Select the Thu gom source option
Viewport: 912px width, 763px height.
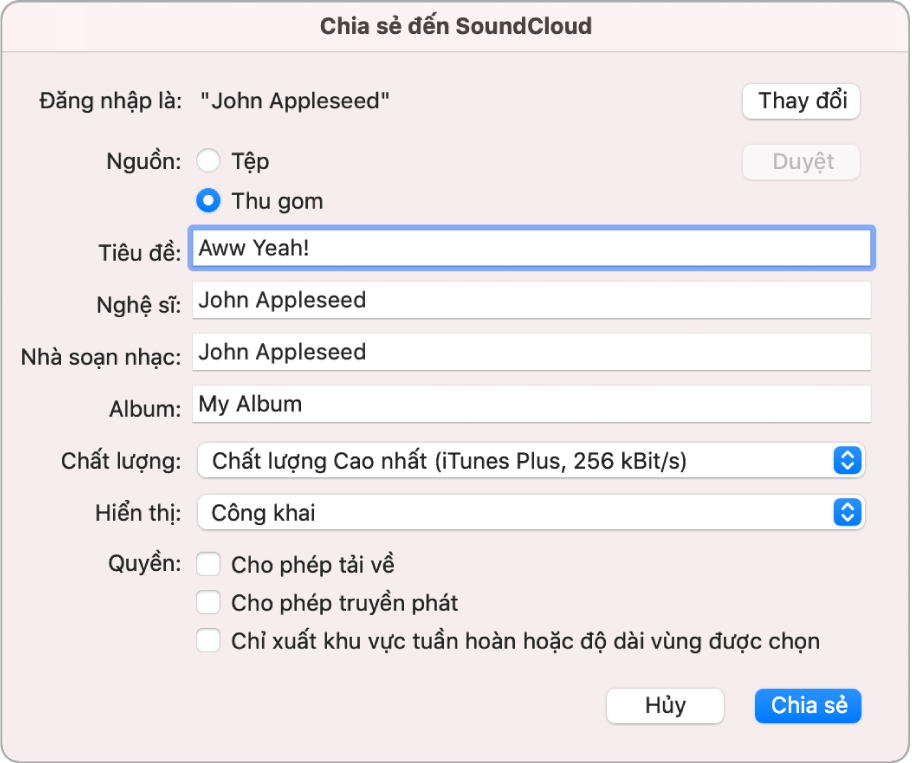pyautogui.click(x=209, y=200)
